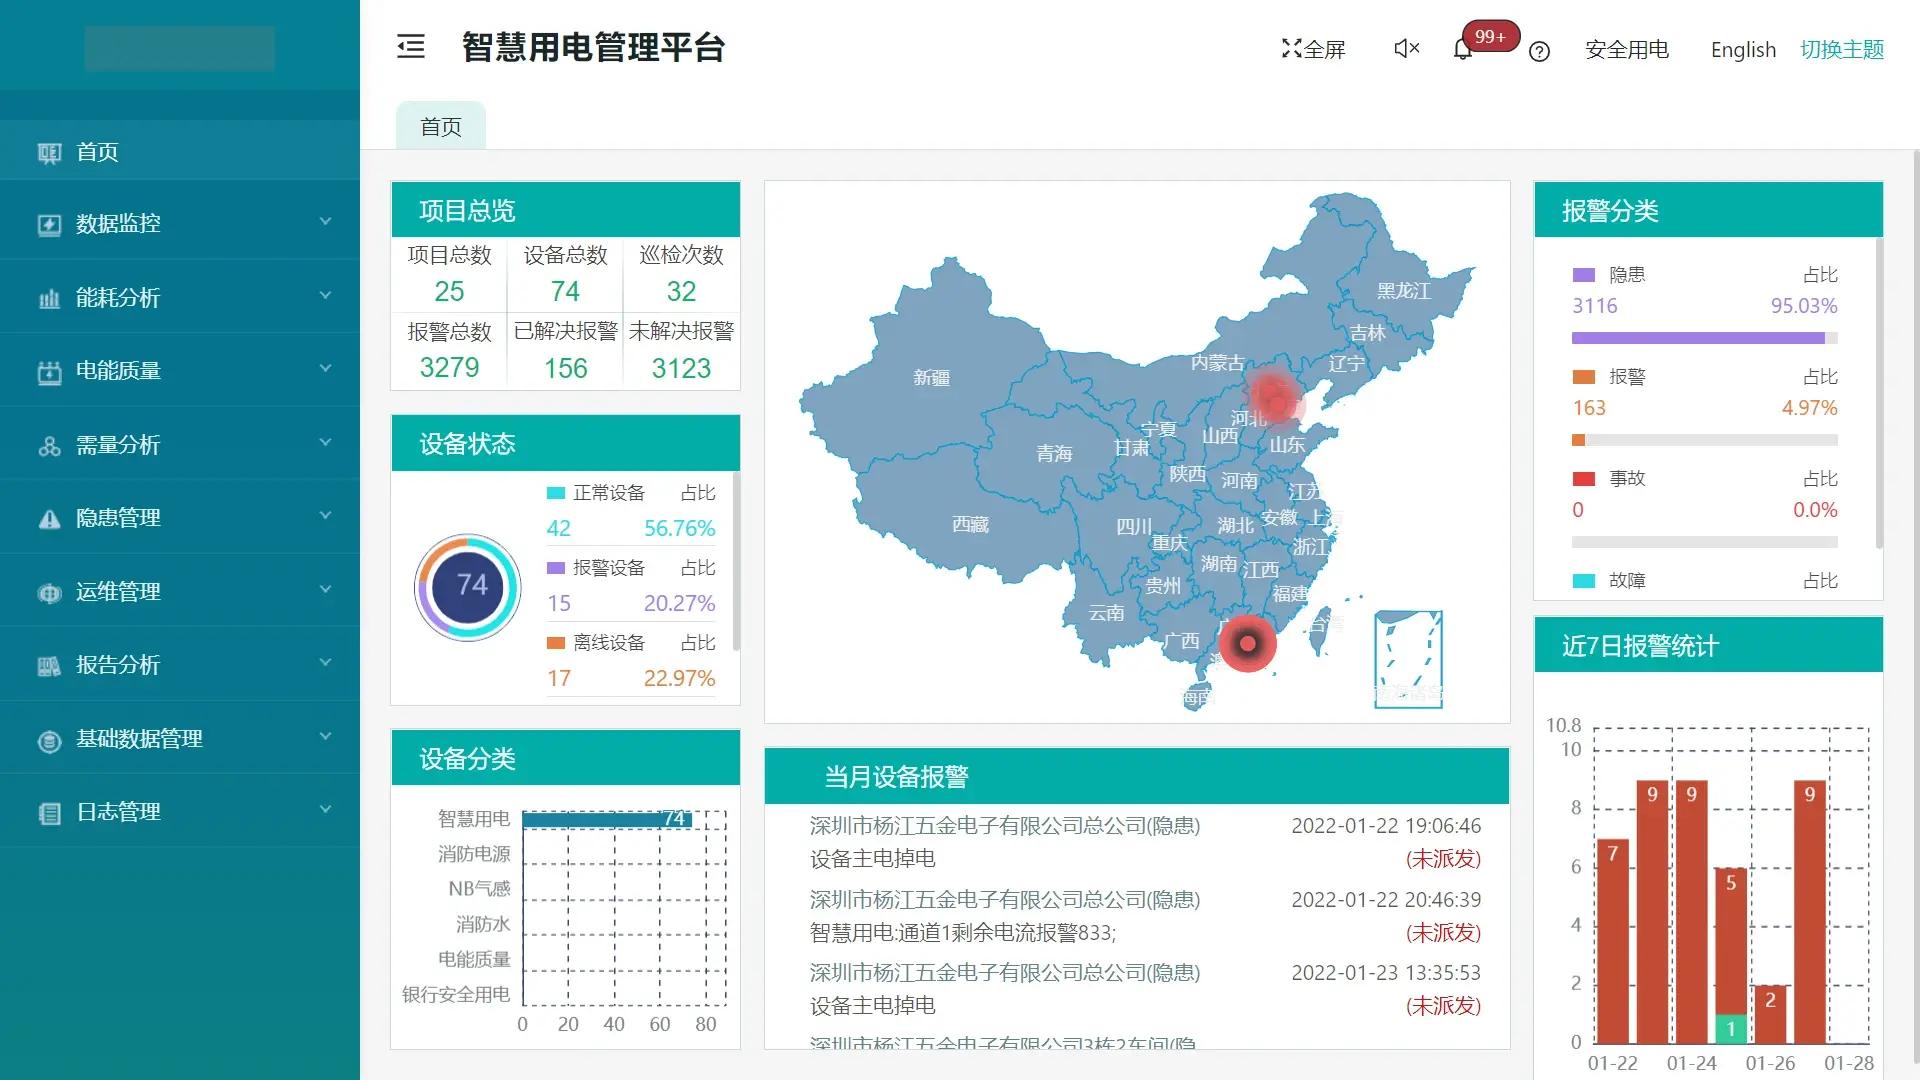Click the 日志管理 sidebar icon
Screen dimensions: 1920x1080
coord(49,813)
